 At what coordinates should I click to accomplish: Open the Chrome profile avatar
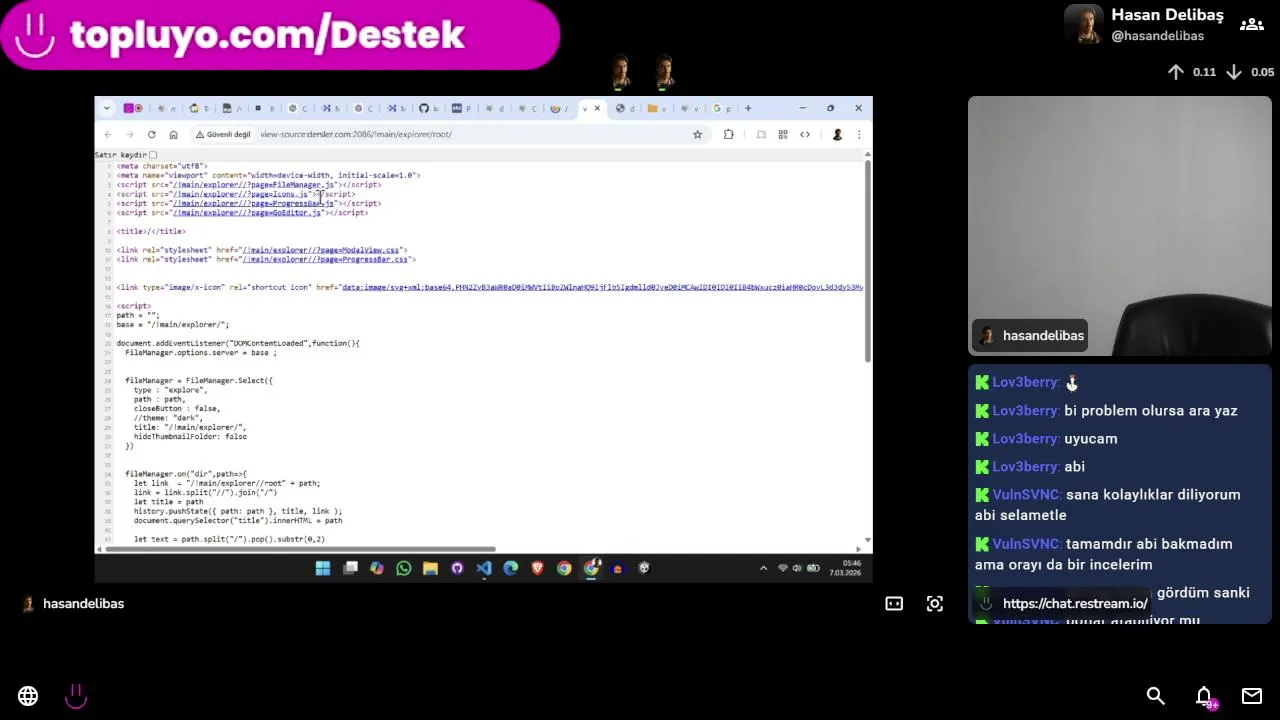pyautogui.click(x=837, y=134)
